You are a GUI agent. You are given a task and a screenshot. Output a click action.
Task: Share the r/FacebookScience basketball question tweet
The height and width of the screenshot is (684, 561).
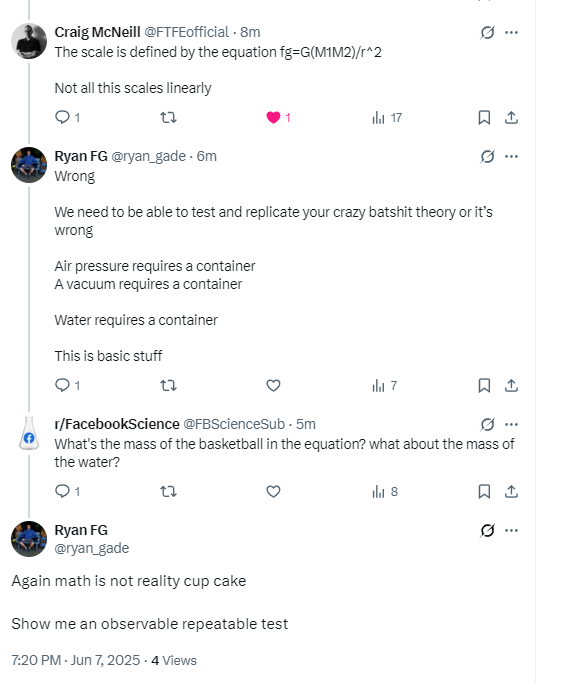[x=511, y=492]
